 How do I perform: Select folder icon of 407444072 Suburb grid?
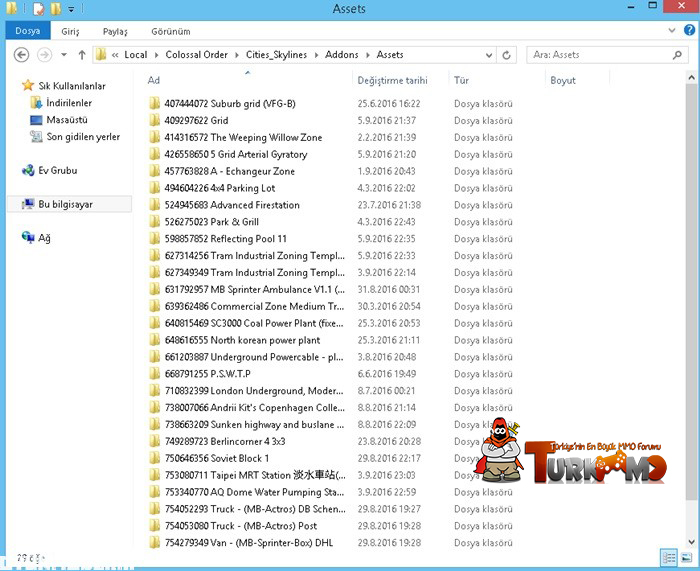pyautogui.click(x=154, y=104)
